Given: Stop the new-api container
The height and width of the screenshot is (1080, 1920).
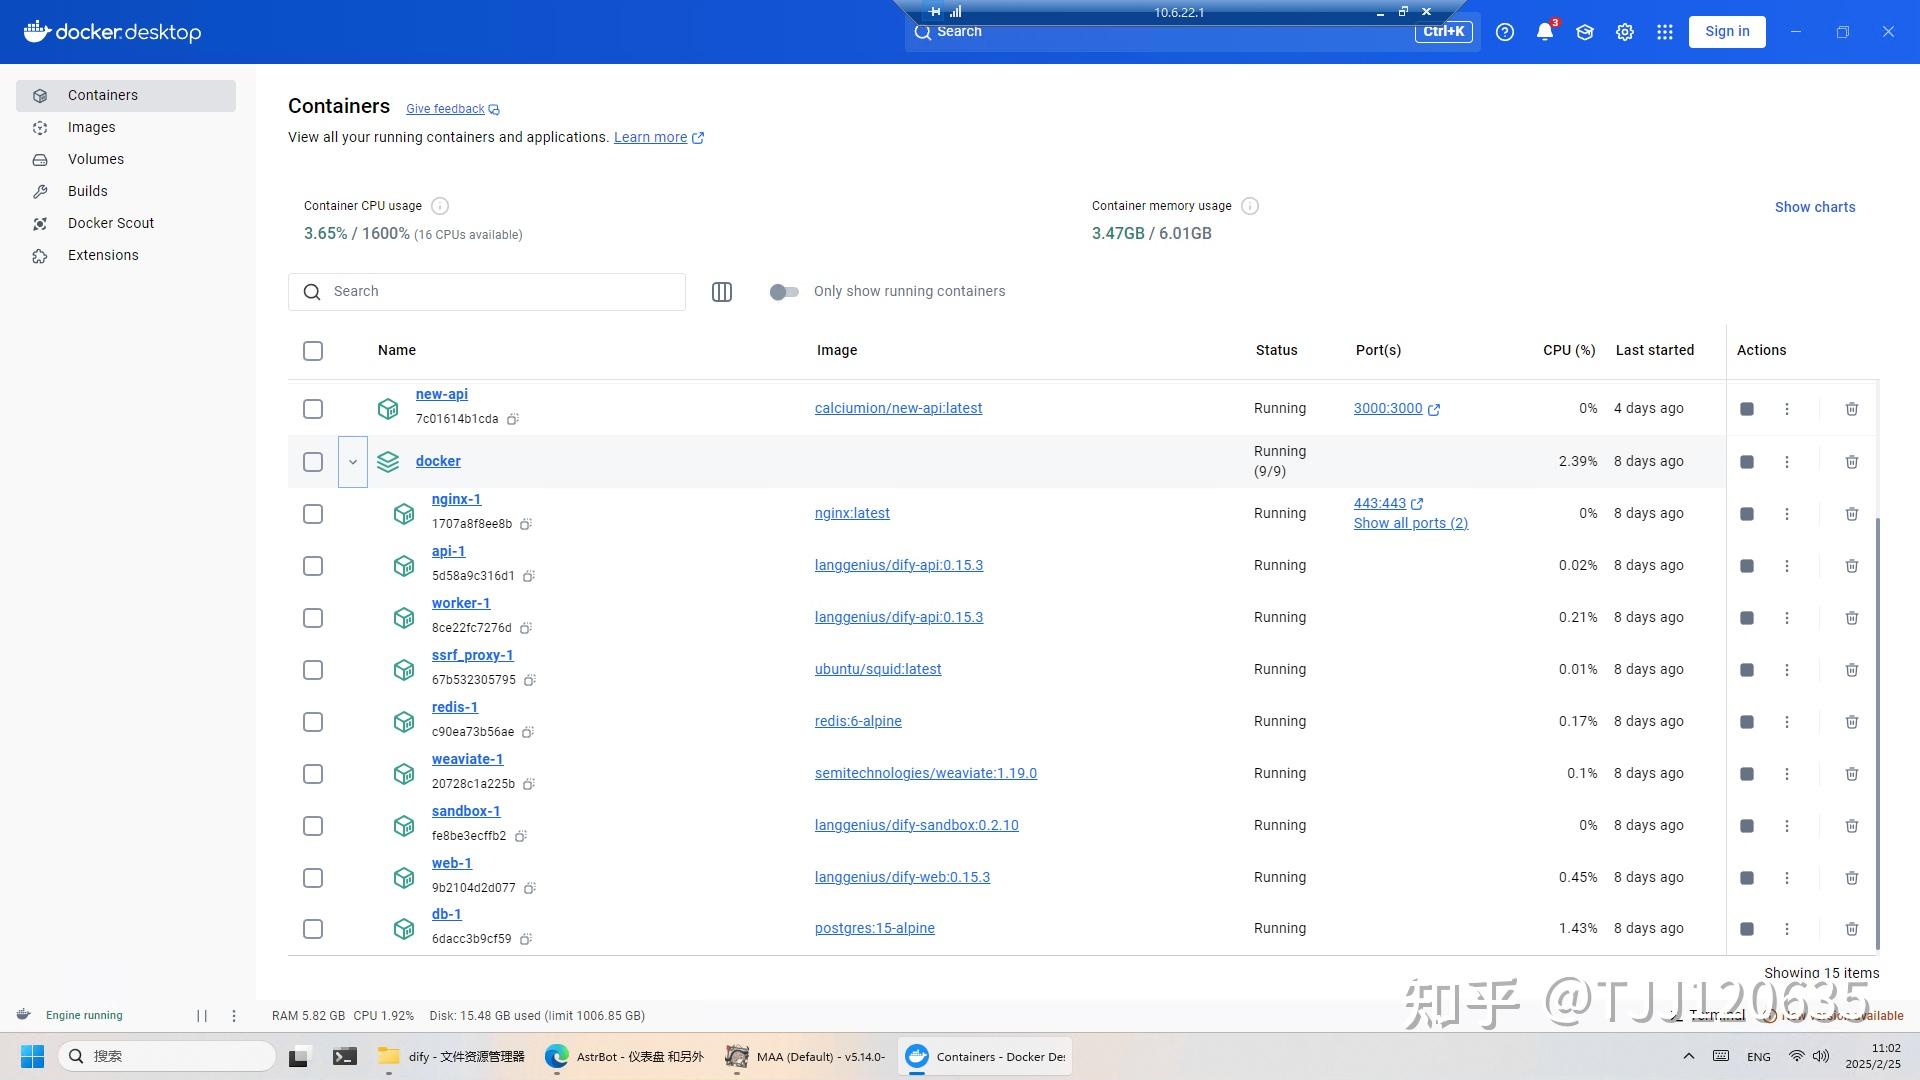Looking at the screenshot, I should pos(1746,408).
